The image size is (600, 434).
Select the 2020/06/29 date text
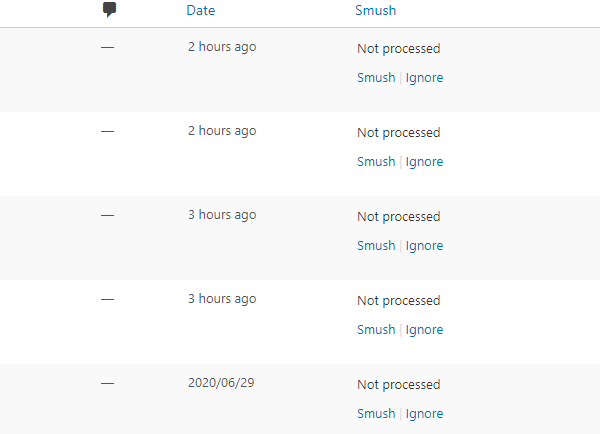pyautogui.click(x=221, y=383)
